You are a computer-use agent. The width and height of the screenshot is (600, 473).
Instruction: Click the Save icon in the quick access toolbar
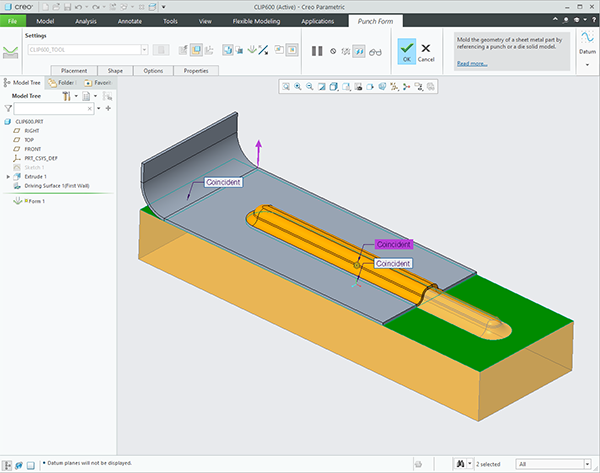[x=67, y=7]
